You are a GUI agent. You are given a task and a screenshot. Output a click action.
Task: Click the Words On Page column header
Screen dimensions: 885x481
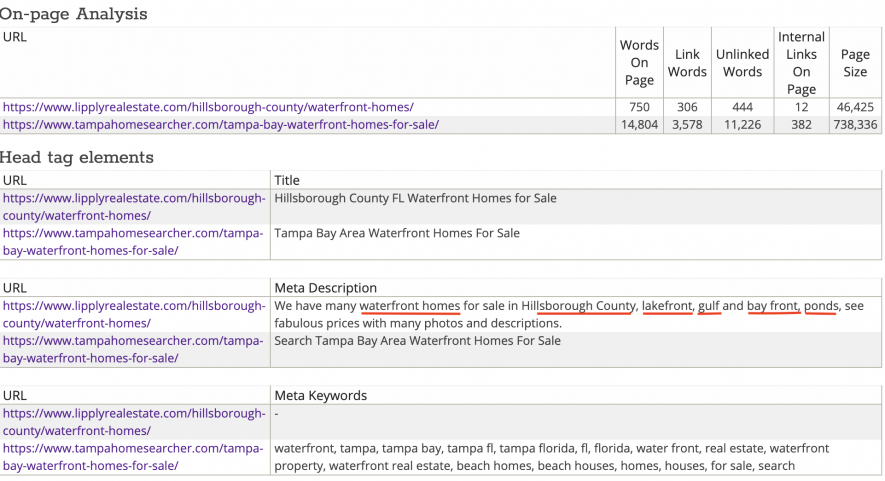639,63
